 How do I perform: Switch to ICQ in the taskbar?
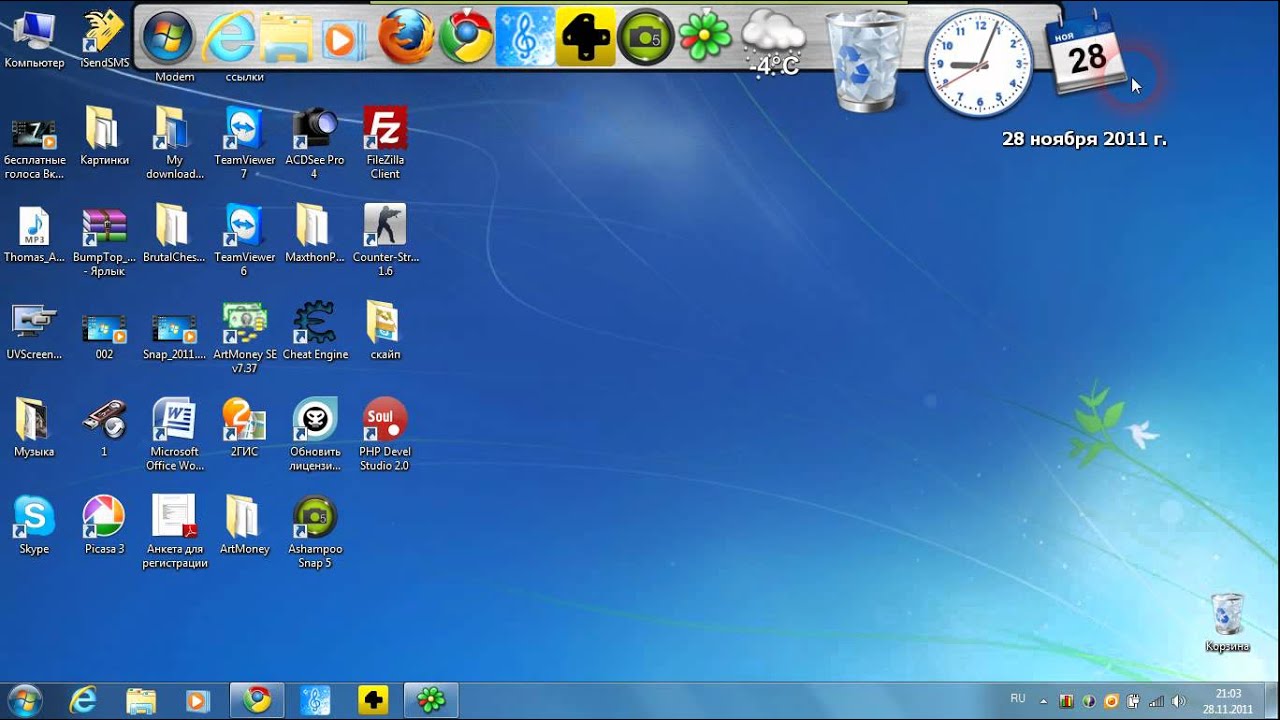431,700
